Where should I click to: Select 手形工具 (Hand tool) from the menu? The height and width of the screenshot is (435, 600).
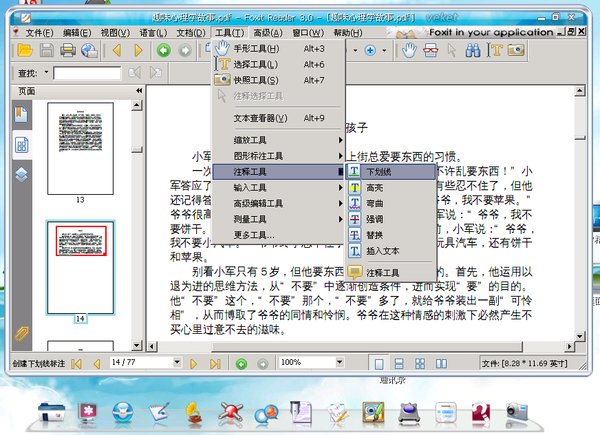pyautogui.click(x=256, y=48)
